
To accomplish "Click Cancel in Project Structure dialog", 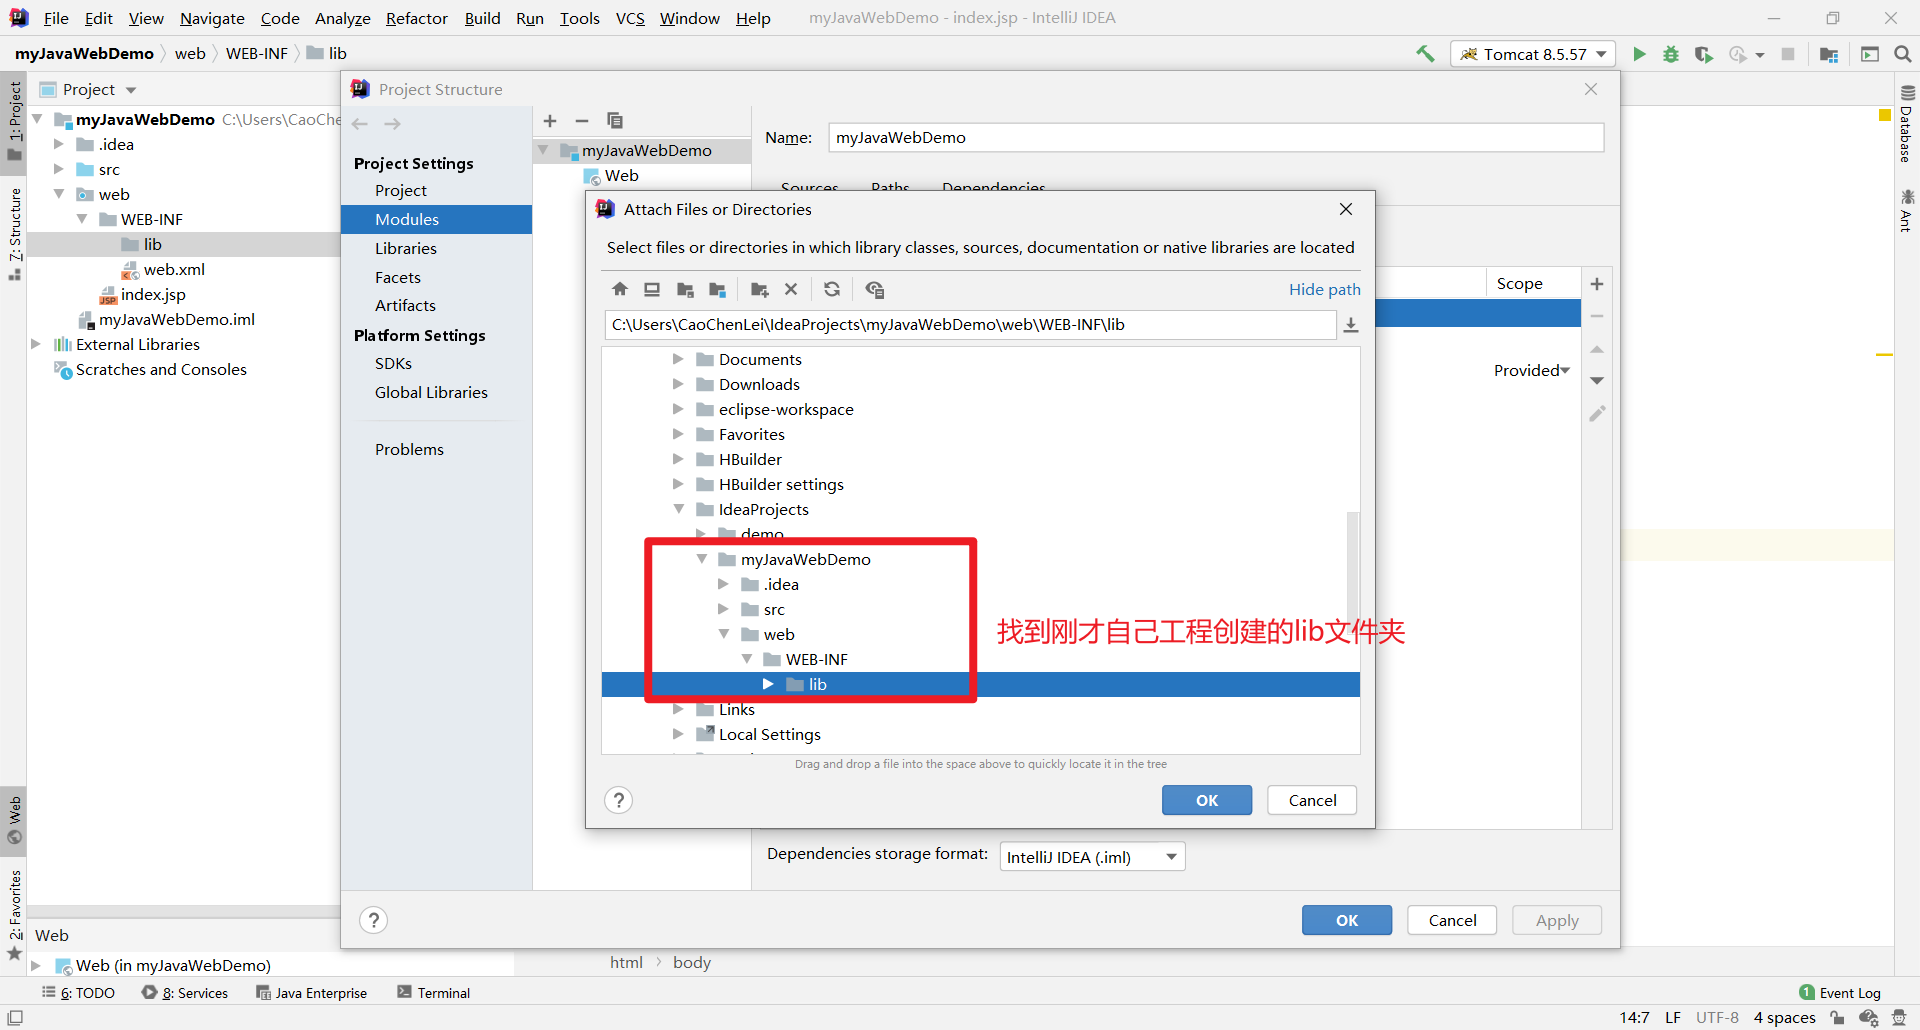I will [1452, 920].
